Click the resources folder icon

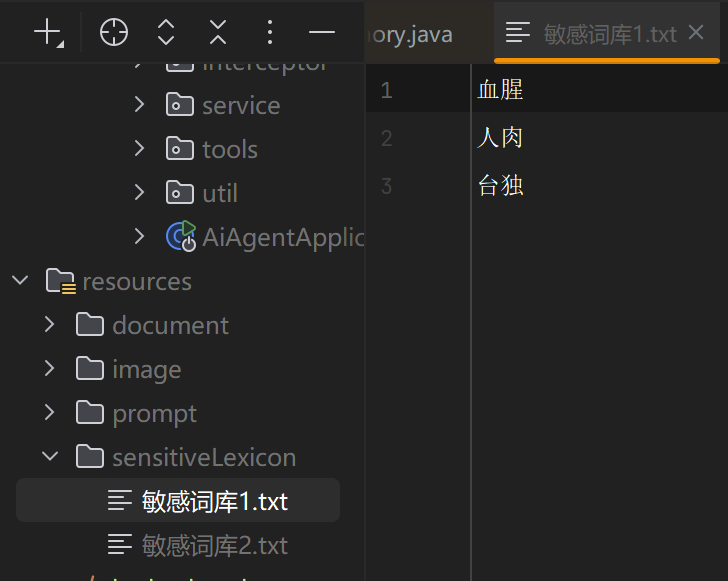pyautogui.click(x=61, y=282)
